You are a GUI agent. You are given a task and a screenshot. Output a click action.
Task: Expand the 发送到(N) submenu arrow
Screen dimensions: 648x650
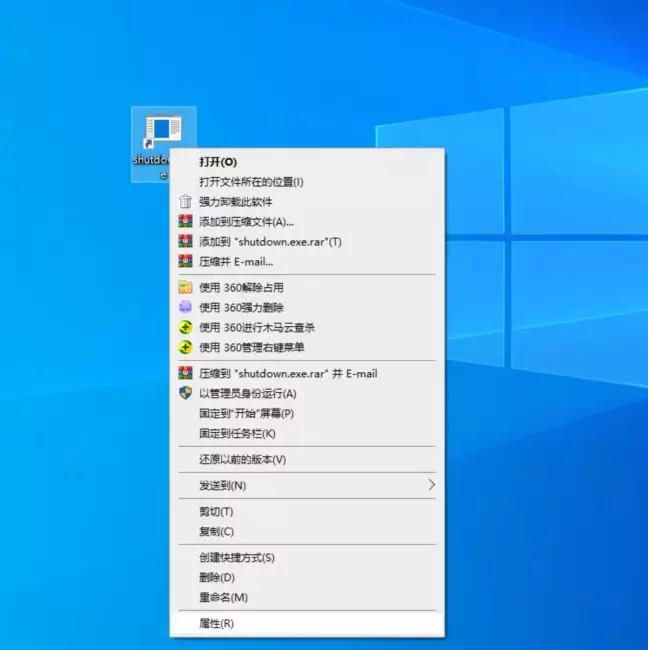(x=431, y=485)
